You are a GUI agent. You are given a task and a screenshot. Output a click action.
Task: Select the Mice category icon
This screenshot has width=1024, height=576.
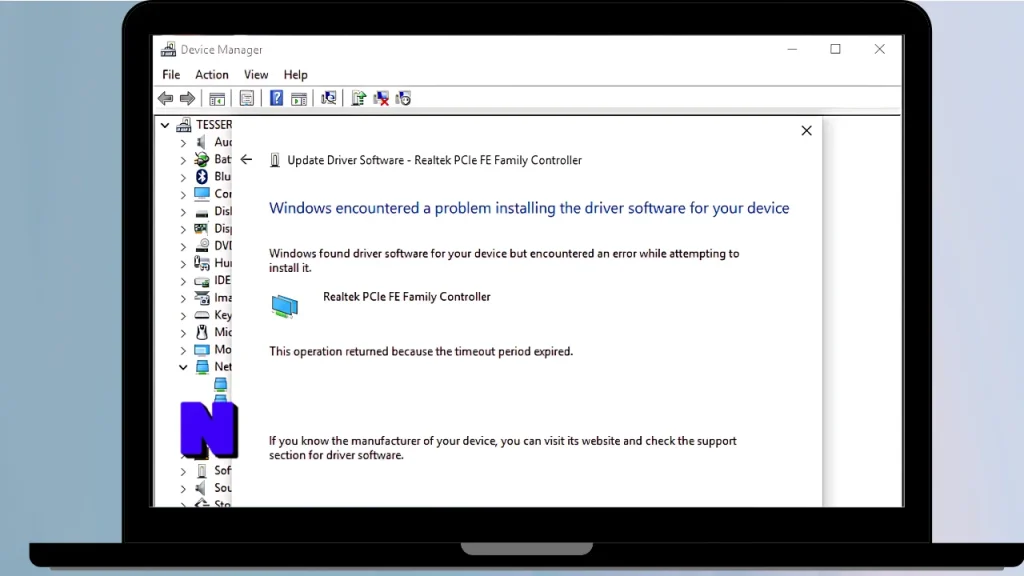click(x=202, y=332)
